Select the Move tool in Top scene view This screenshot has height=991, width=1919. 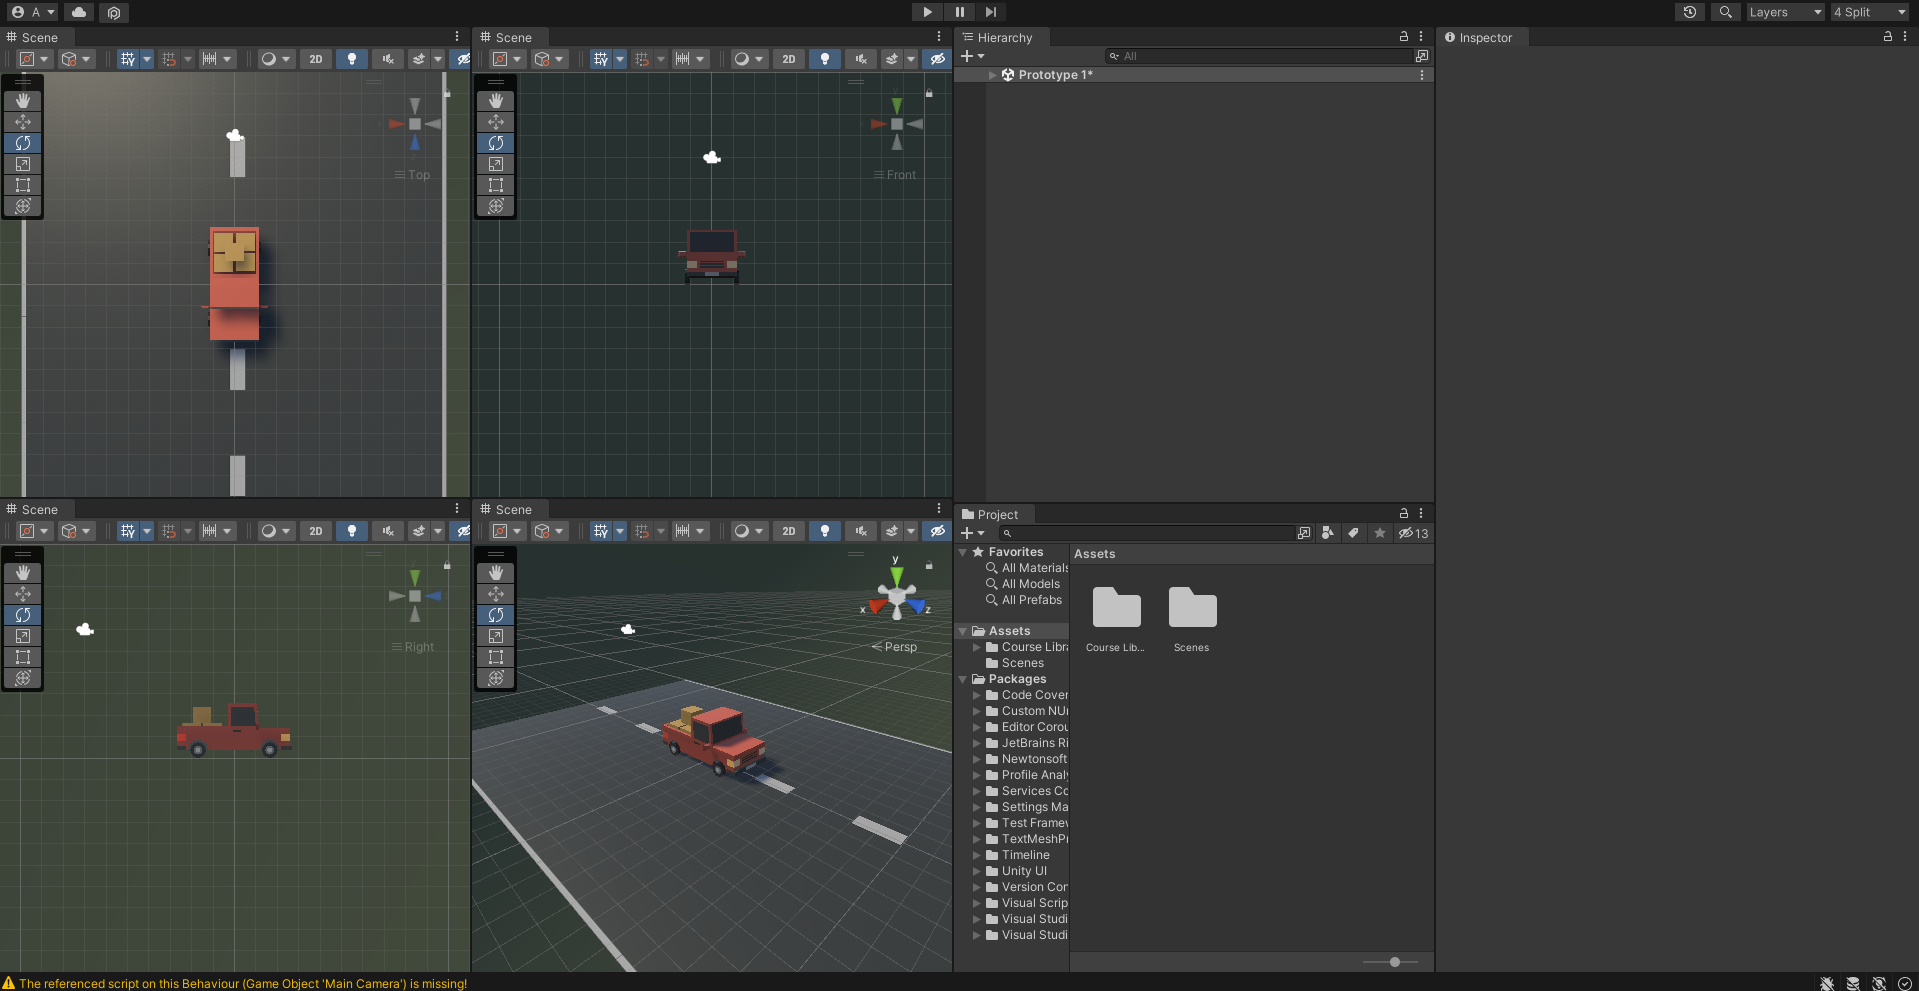click(23, 122)
